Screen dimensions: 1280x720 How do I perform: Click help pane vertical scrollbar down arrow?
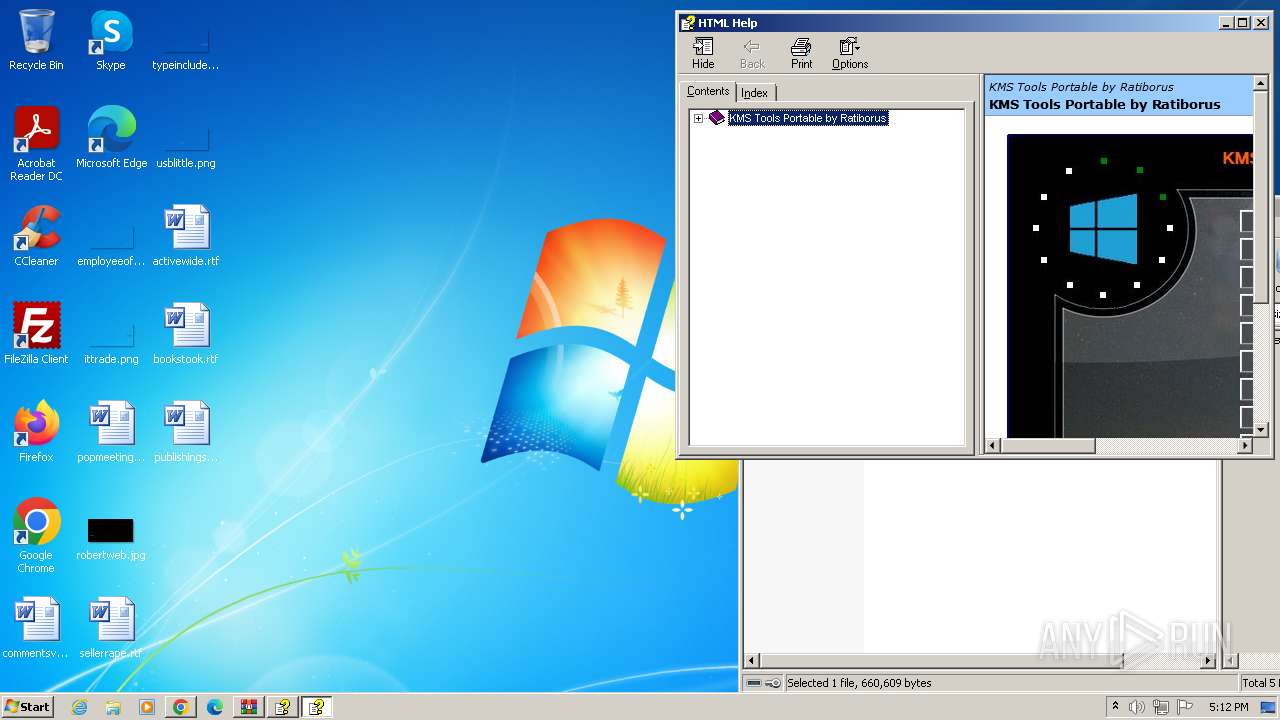pos(1261,430)
